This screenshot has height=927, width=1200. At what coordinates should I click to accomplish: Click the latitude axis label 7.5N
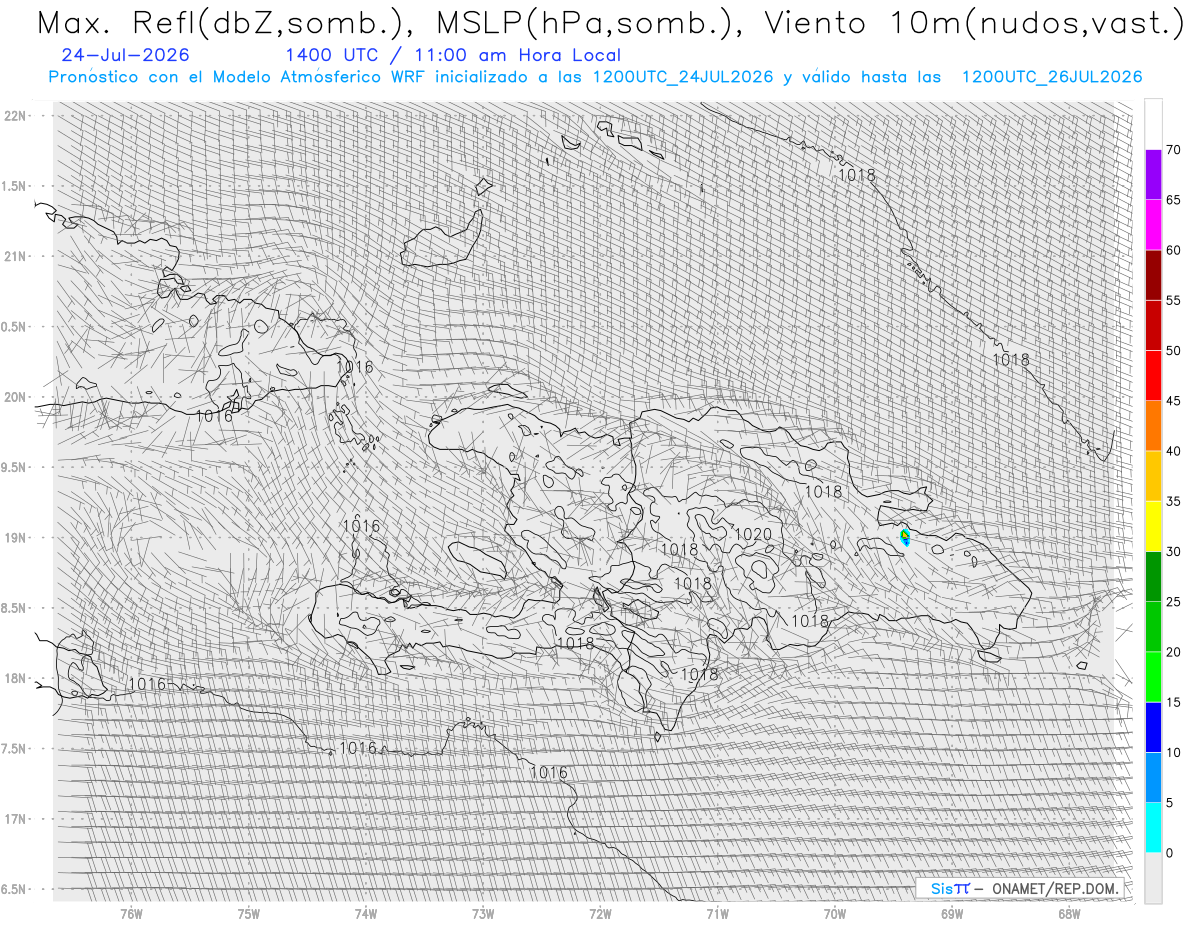14,749
